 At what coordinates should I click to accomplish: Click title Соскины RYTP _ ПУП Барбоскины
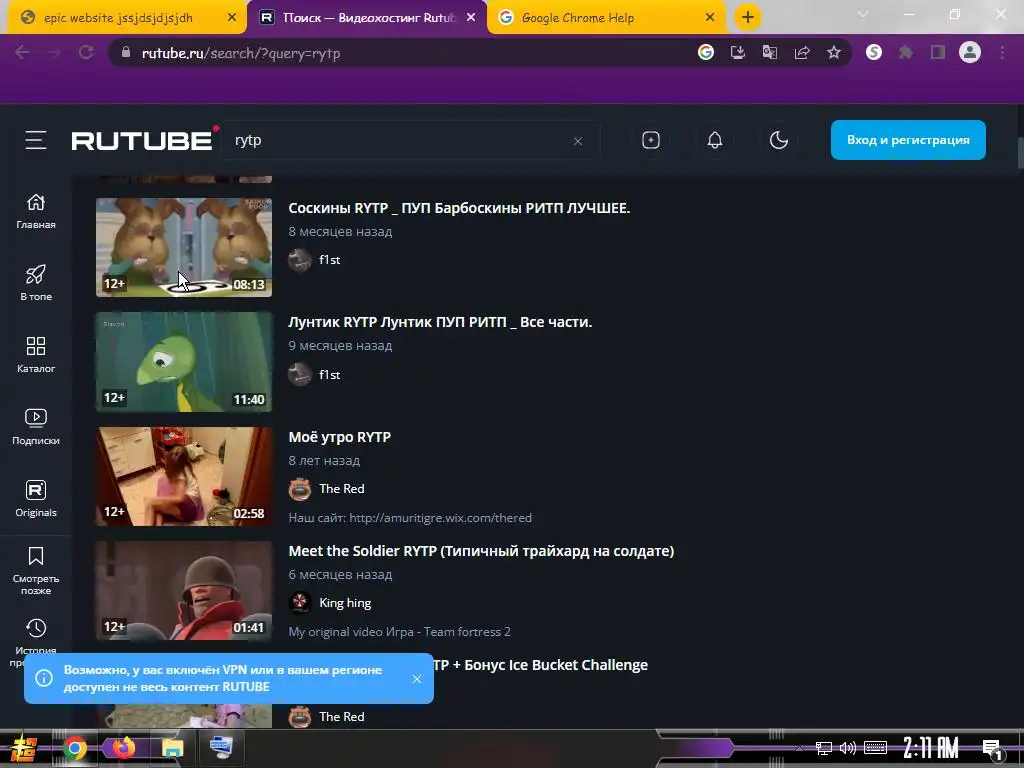click(459, 208)
